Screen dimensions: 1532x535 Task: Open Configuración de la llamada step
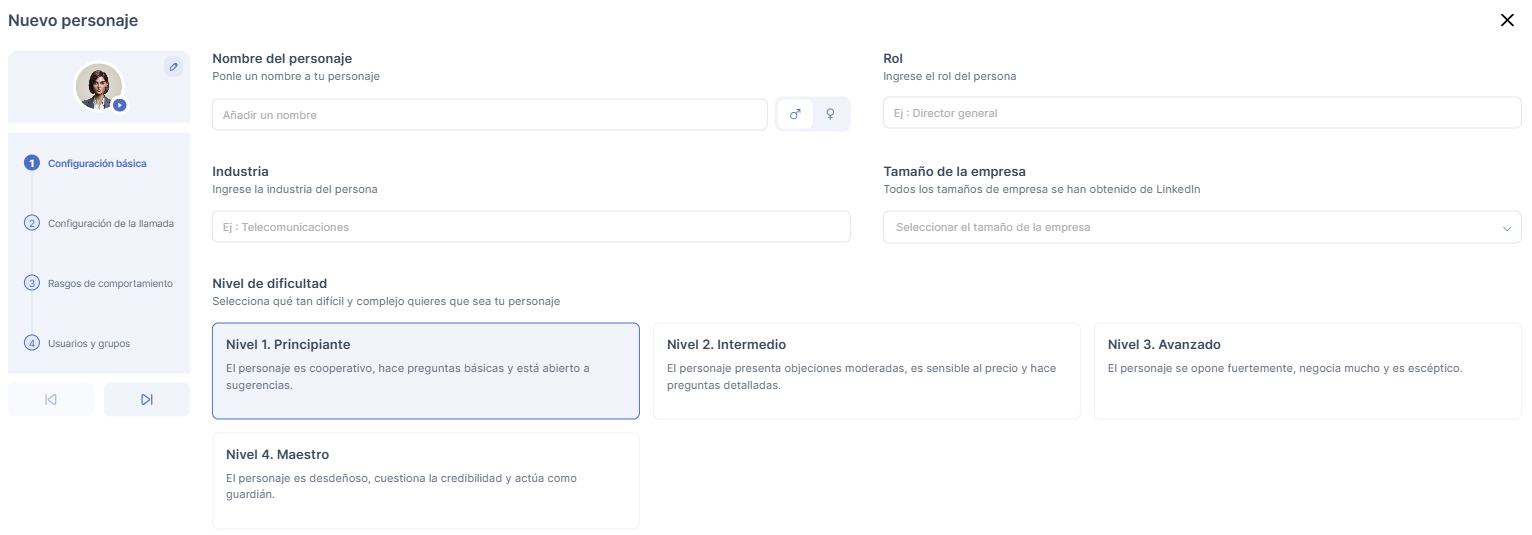(x=111, y=224)
